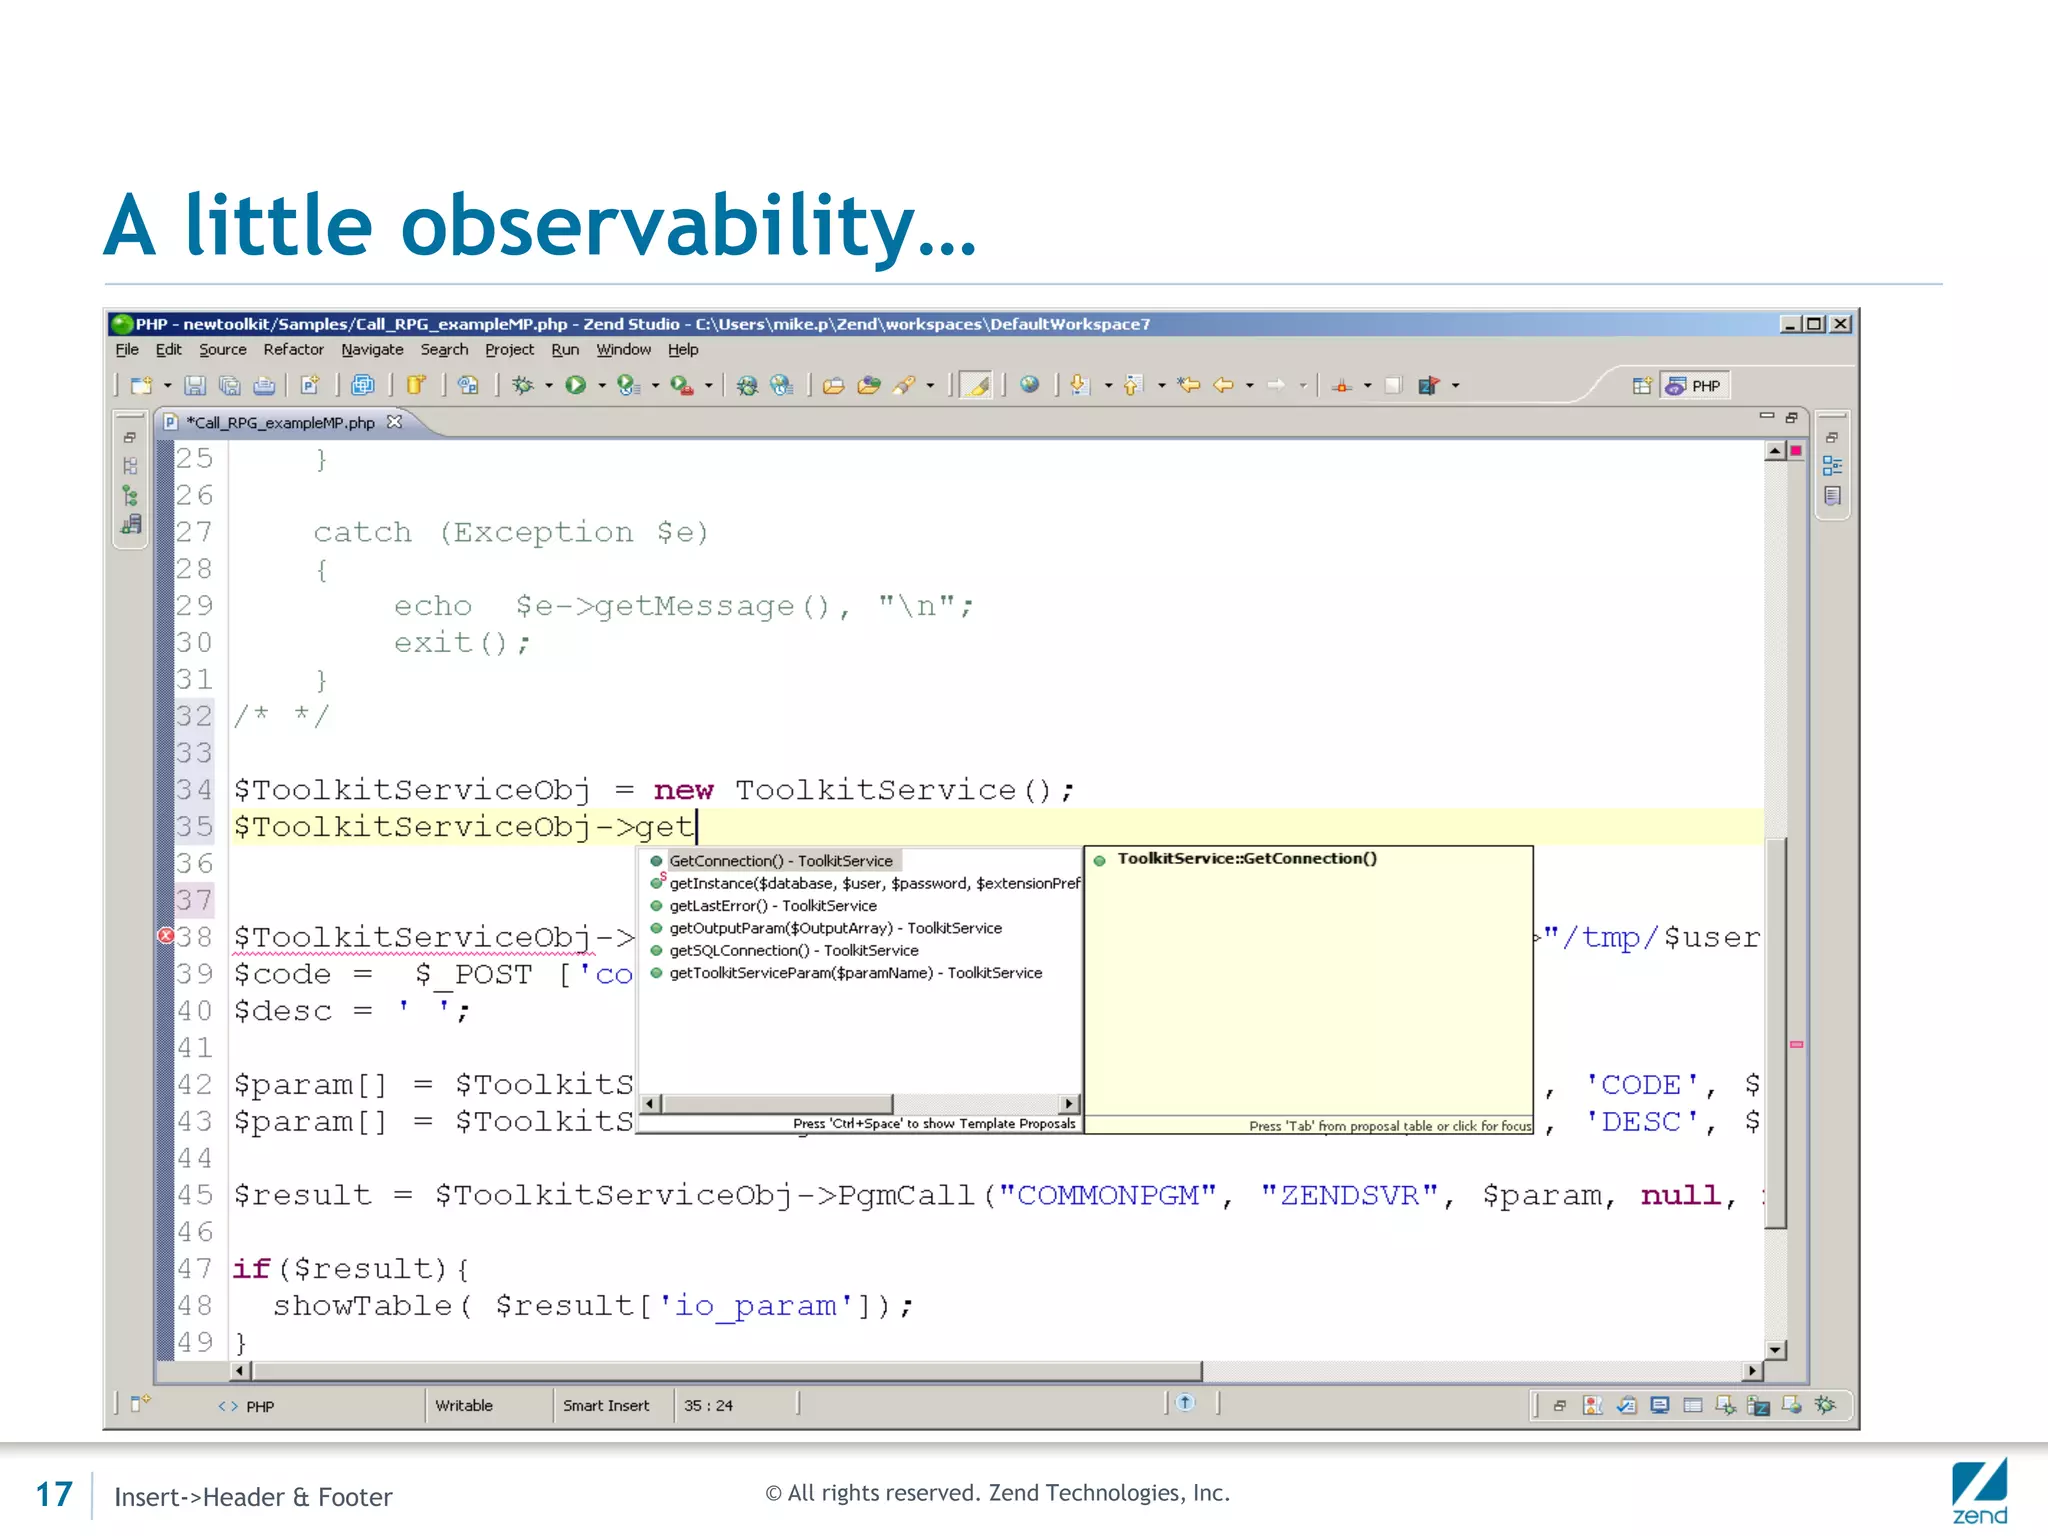The height and width of the screenshot is (1536, 2048).
Task: Click the editor vertical scrollbar thumb
Action: coord(1776,1033)
